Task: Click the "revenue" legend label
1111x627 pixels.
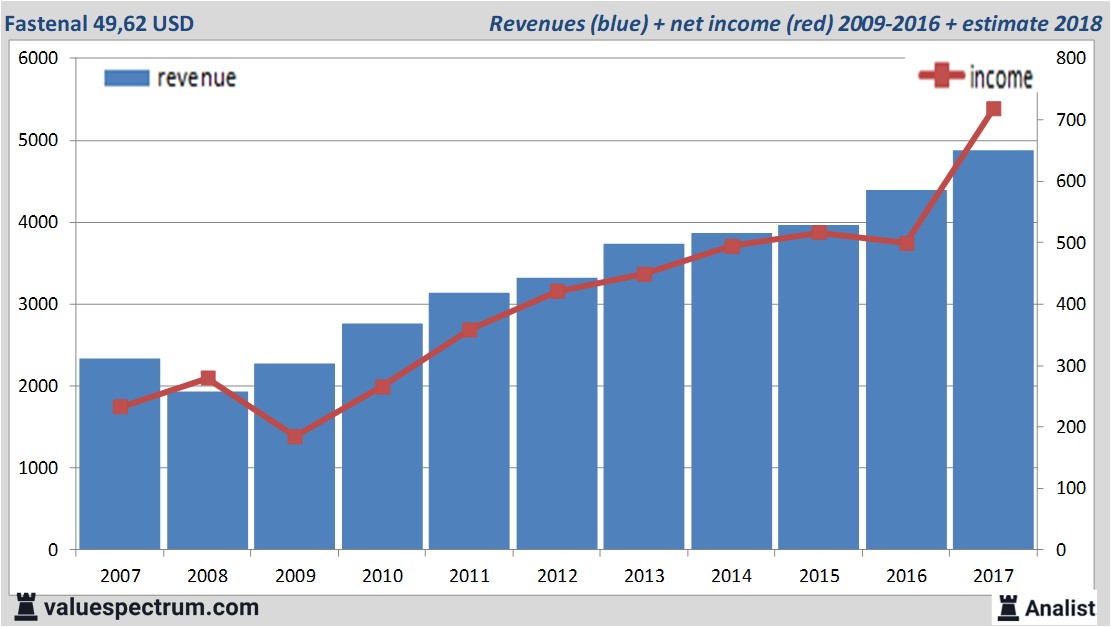Action: (x=196, y=78)
